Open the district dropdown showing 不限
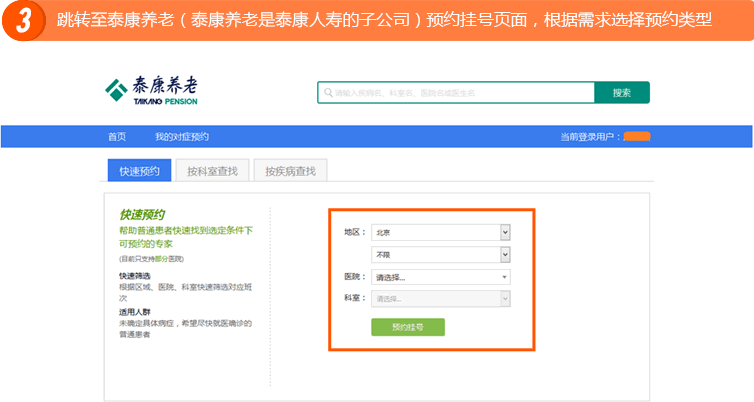The width and height of the screenshot is (754, 402). [440, 254]
